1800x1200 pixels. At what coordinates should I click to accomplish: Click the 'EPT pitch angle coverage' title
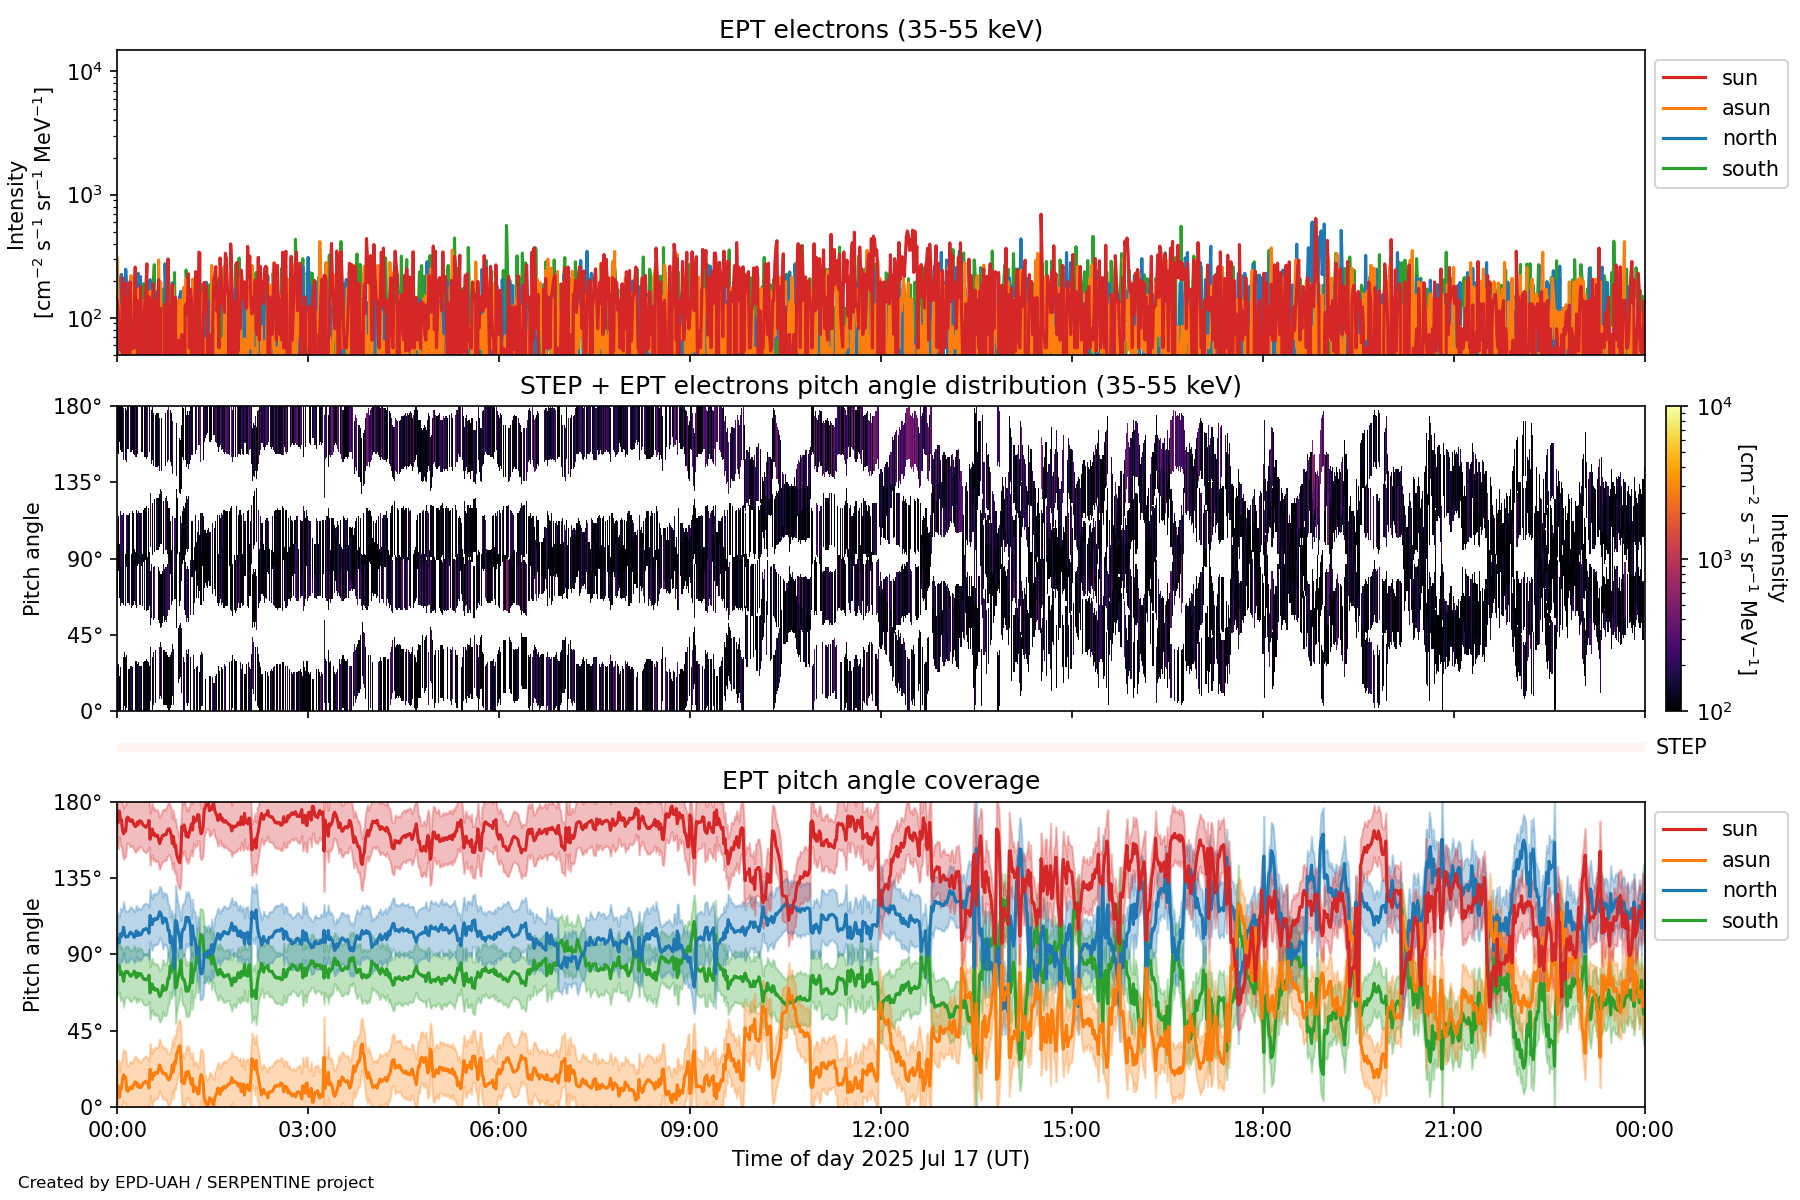[x=880, y=781]
